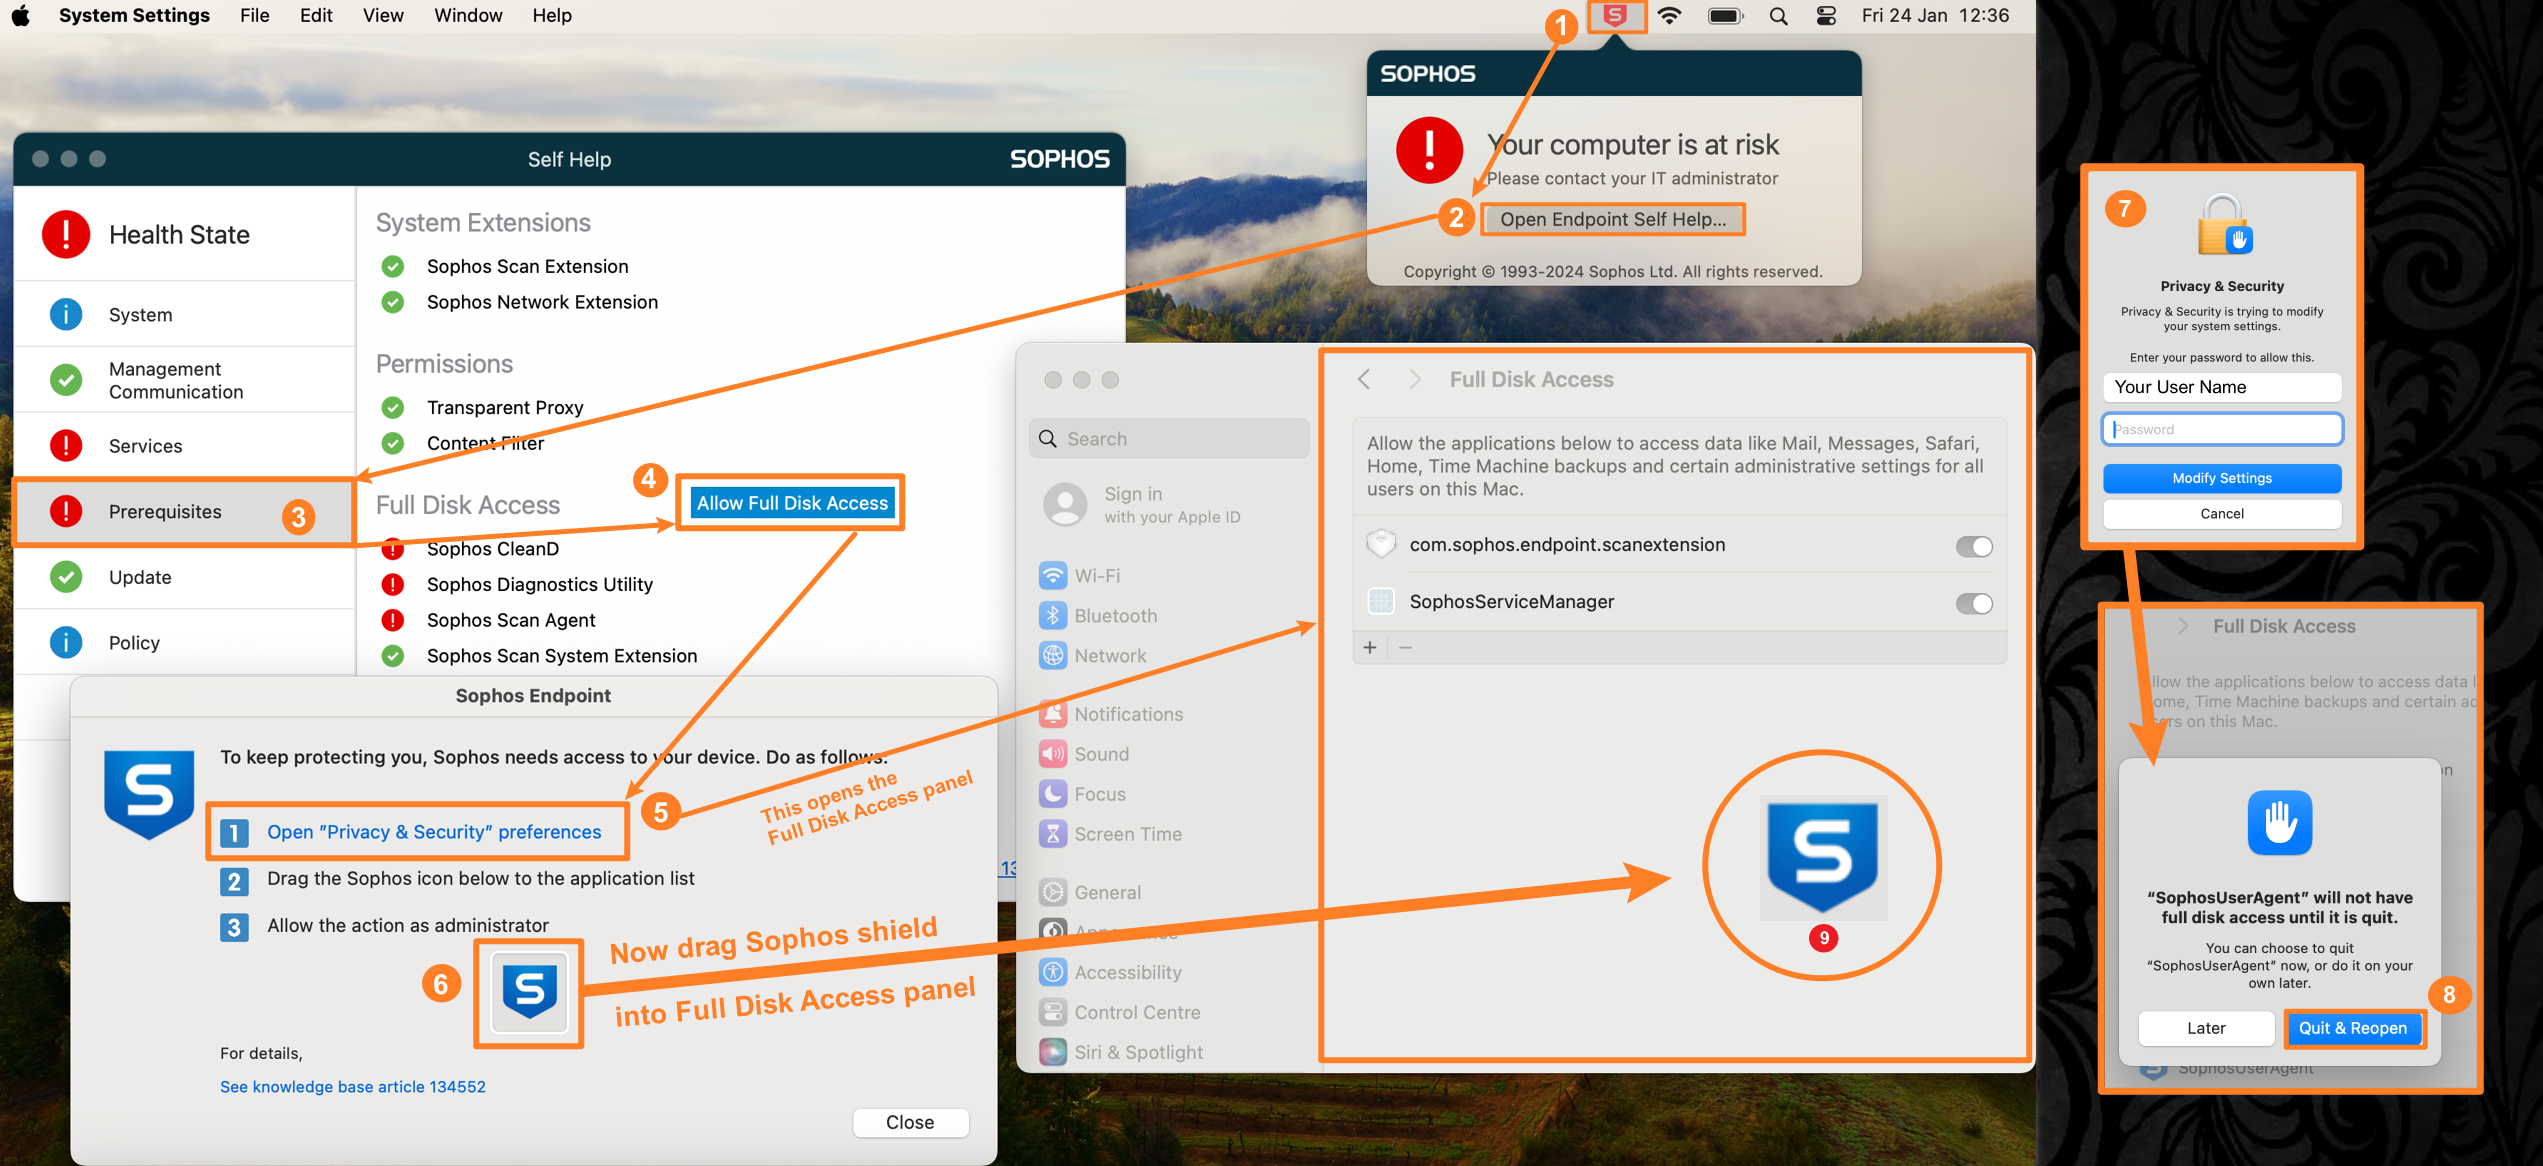Open Focus in System Settings sidebar

(1082, 794)
